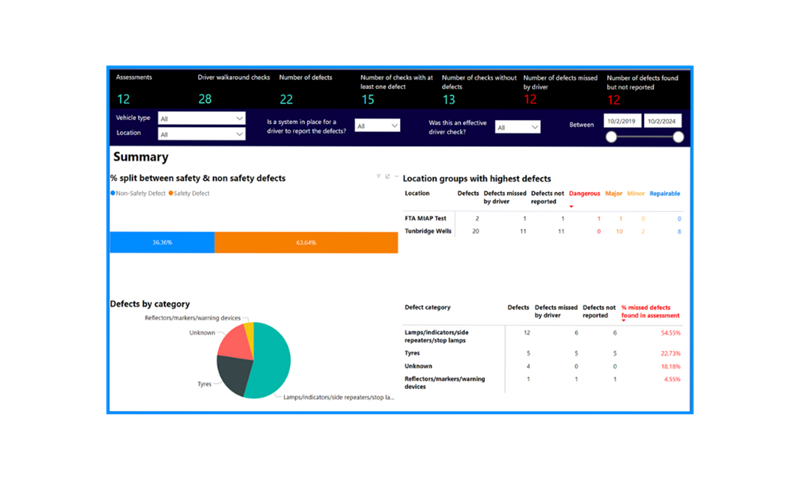The width and height of the screenshot is (800, 480).
Task: Select Lamps/indicators/side repeaters/stop lamps table row
Action: coord(543,336)
